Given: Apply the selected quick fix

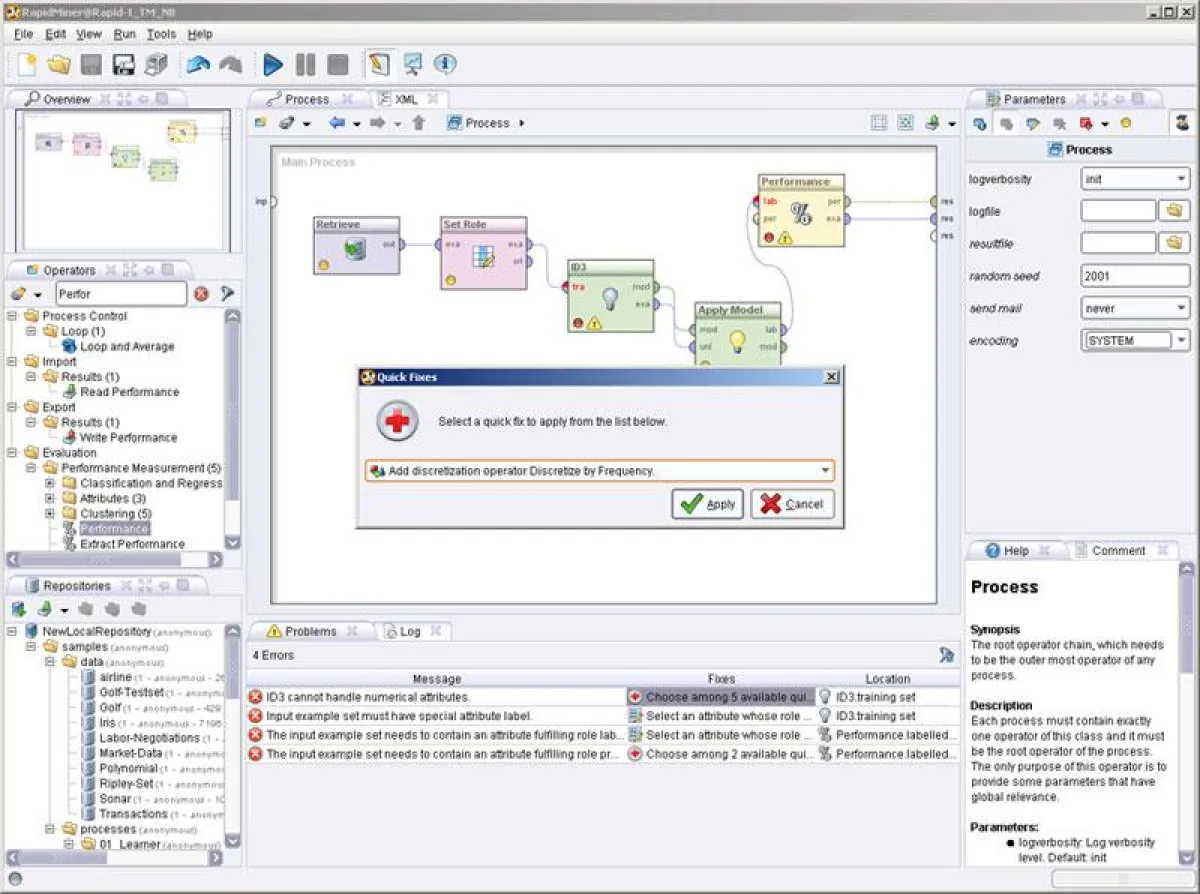Looking at the screenshot, I should 707,504.
